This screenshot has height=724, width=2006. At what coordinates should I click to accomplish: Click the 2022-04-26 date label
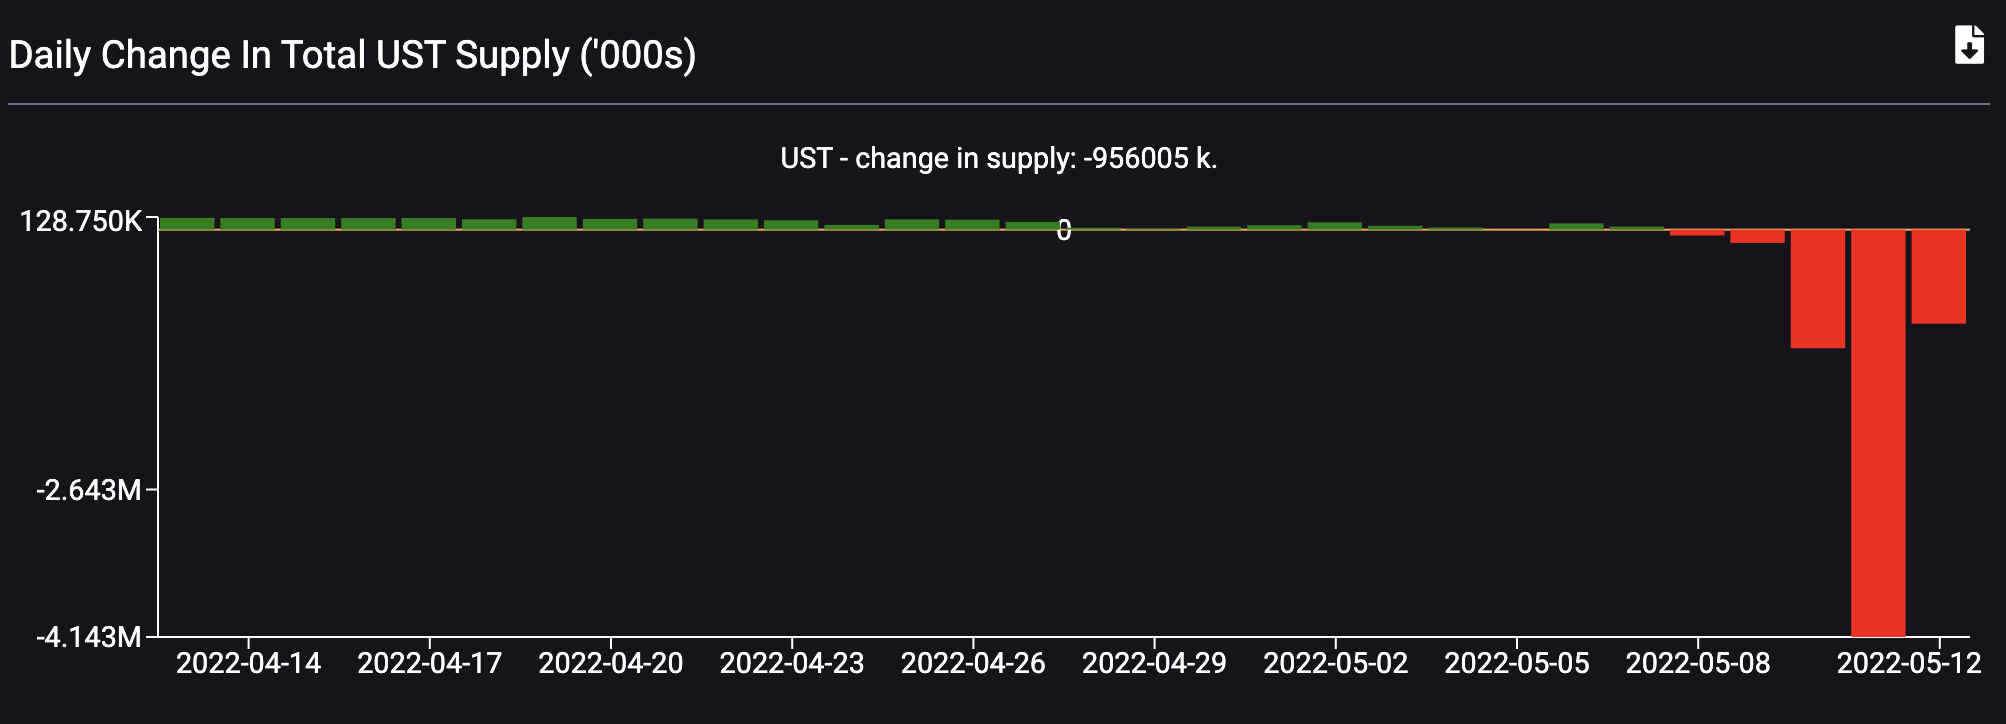pos(973,664)
